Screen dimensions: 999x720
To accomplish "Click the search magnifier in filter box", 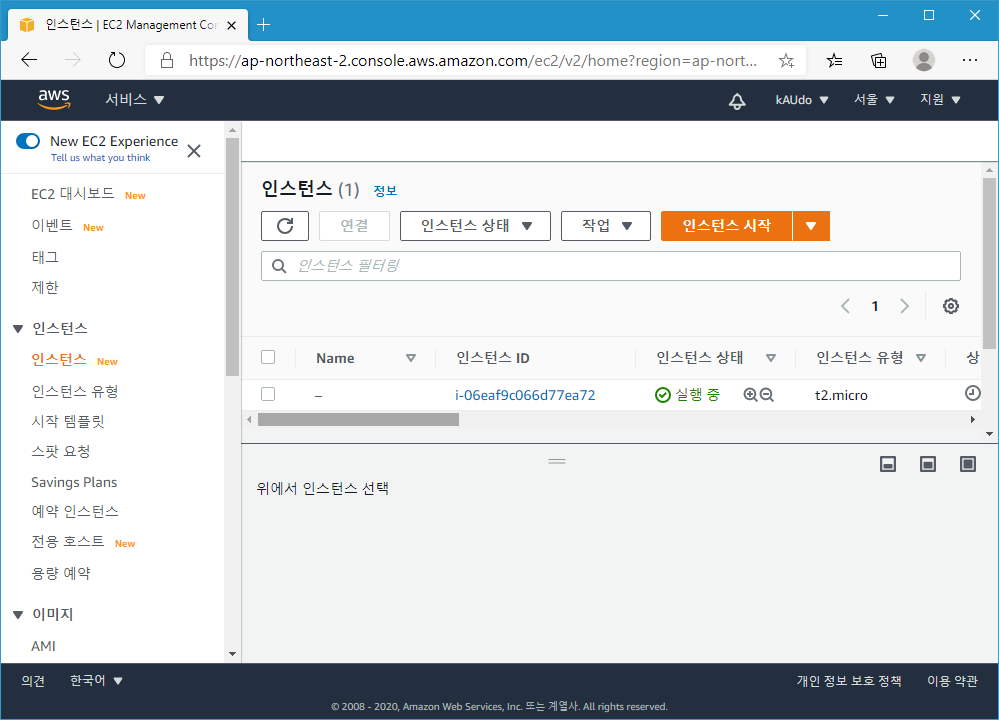I will (279, 266).
